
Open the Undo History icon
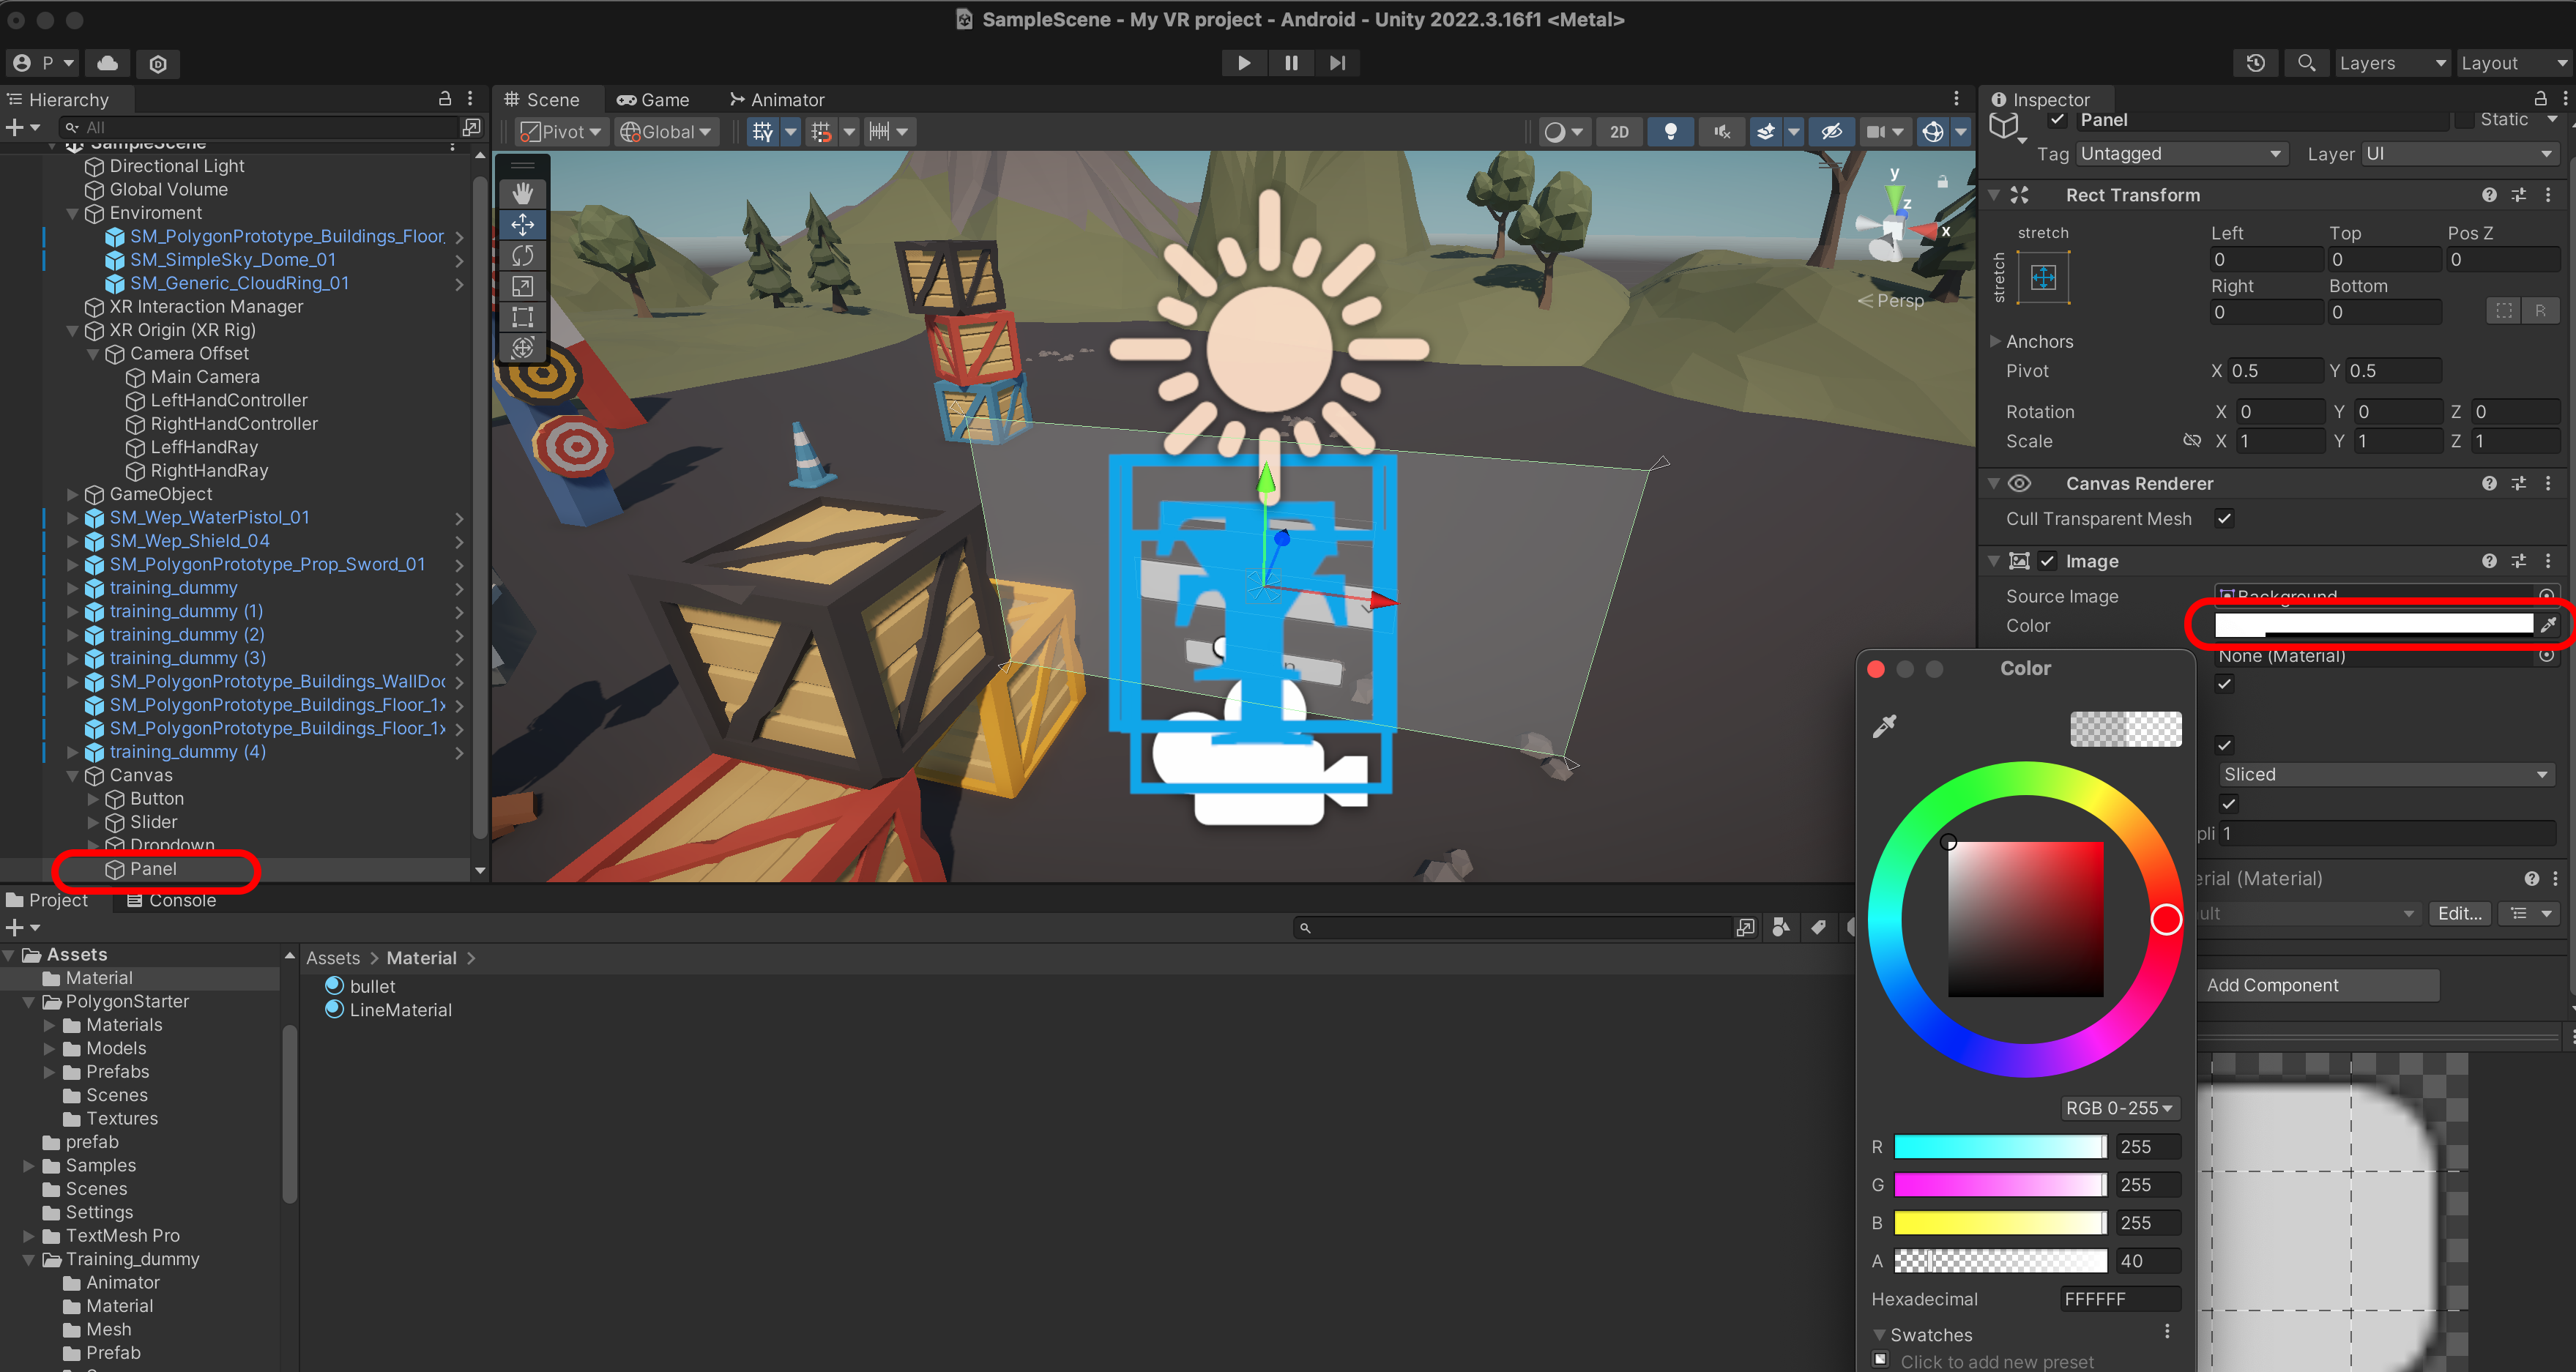(2255, 63)
